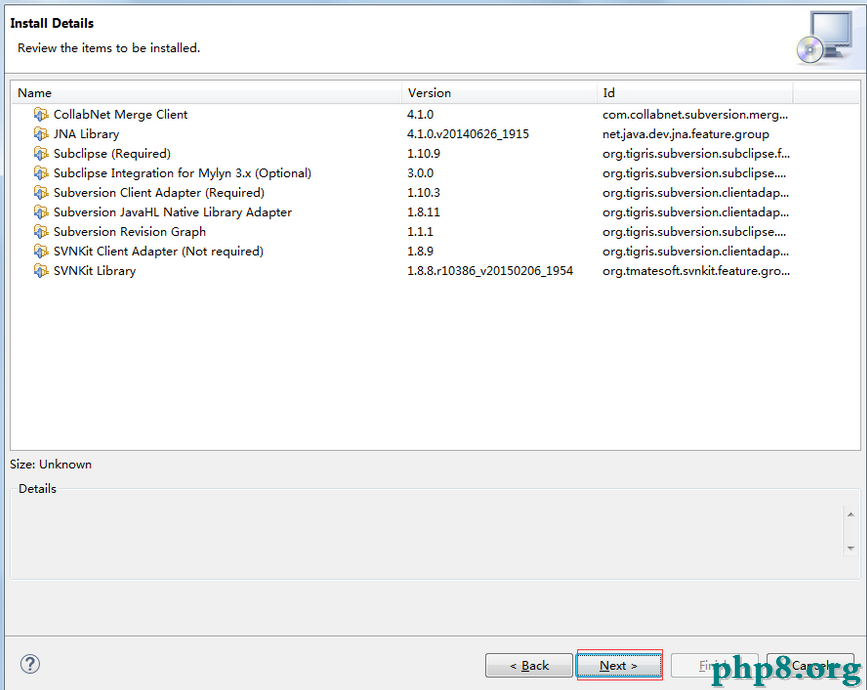Open help with the question mark icon

click(30, 664)
